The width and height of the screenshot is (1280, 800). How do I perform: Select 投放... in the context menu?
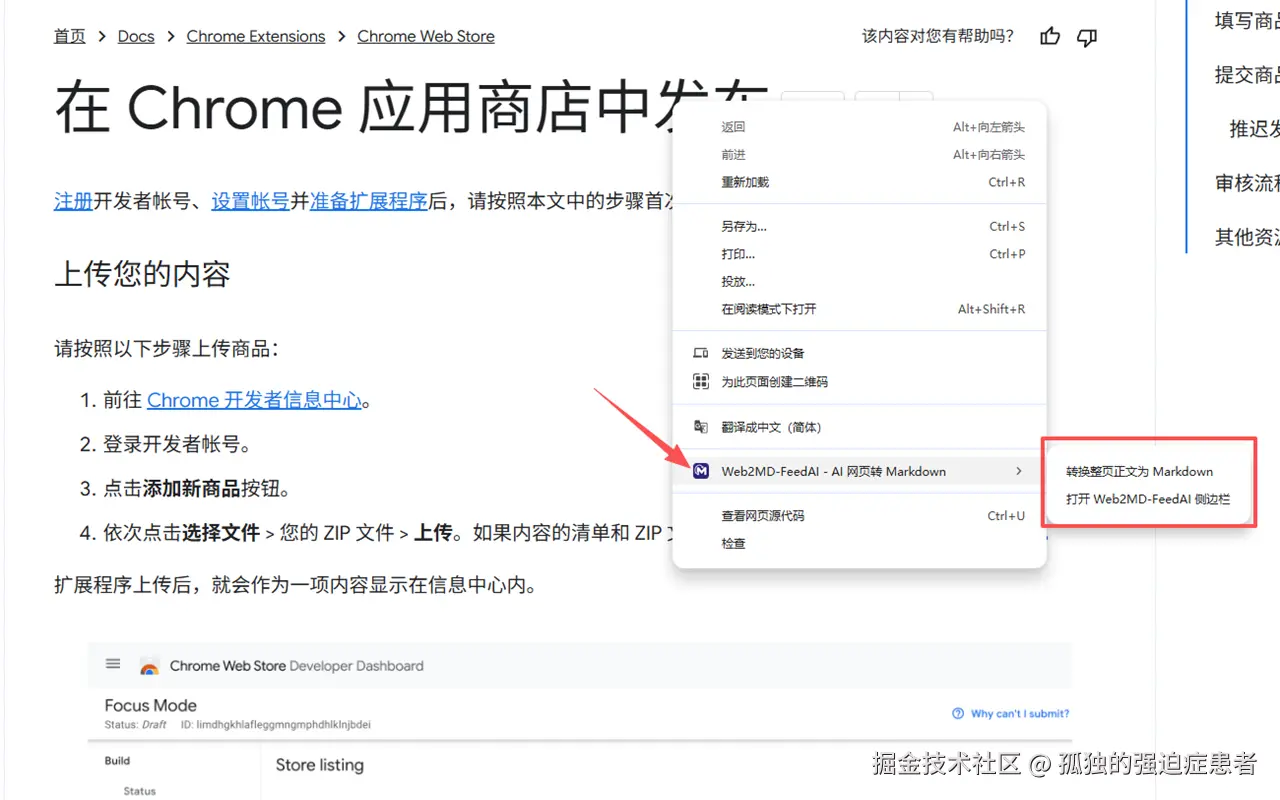(859, 281)
